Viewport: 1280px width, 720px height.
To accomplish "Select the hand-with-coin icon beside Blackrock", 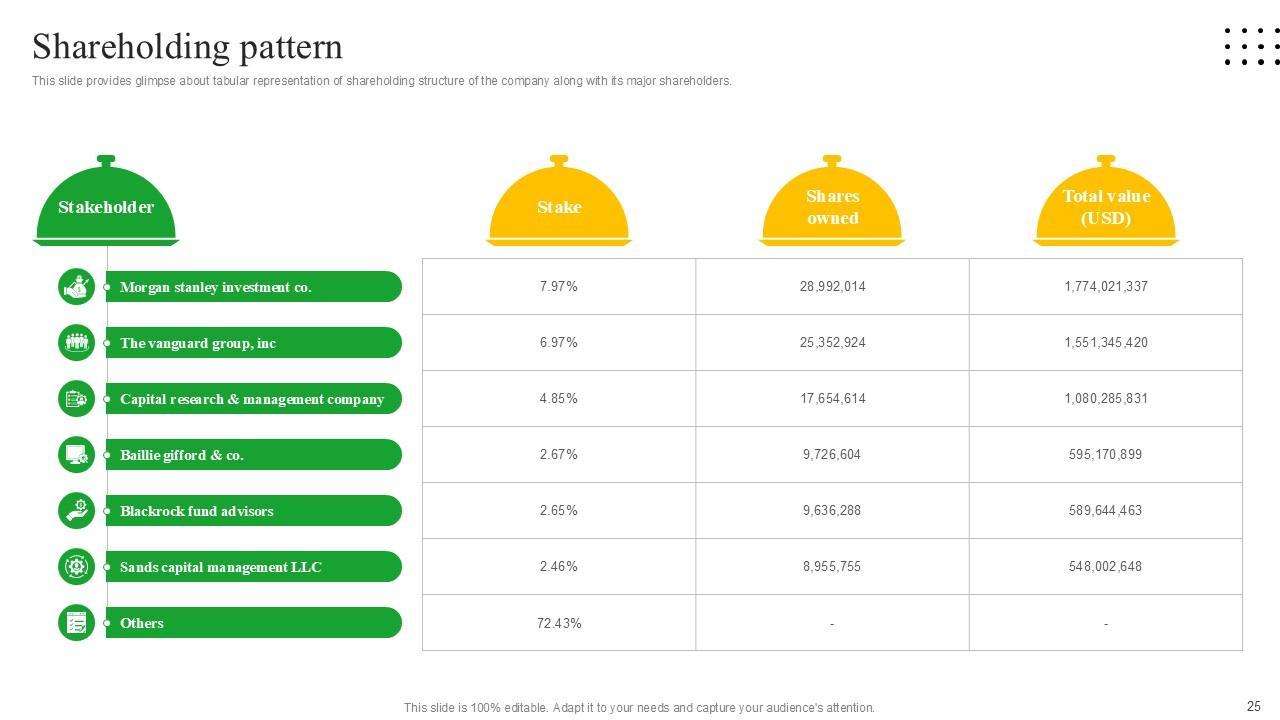I will point(76,511).
